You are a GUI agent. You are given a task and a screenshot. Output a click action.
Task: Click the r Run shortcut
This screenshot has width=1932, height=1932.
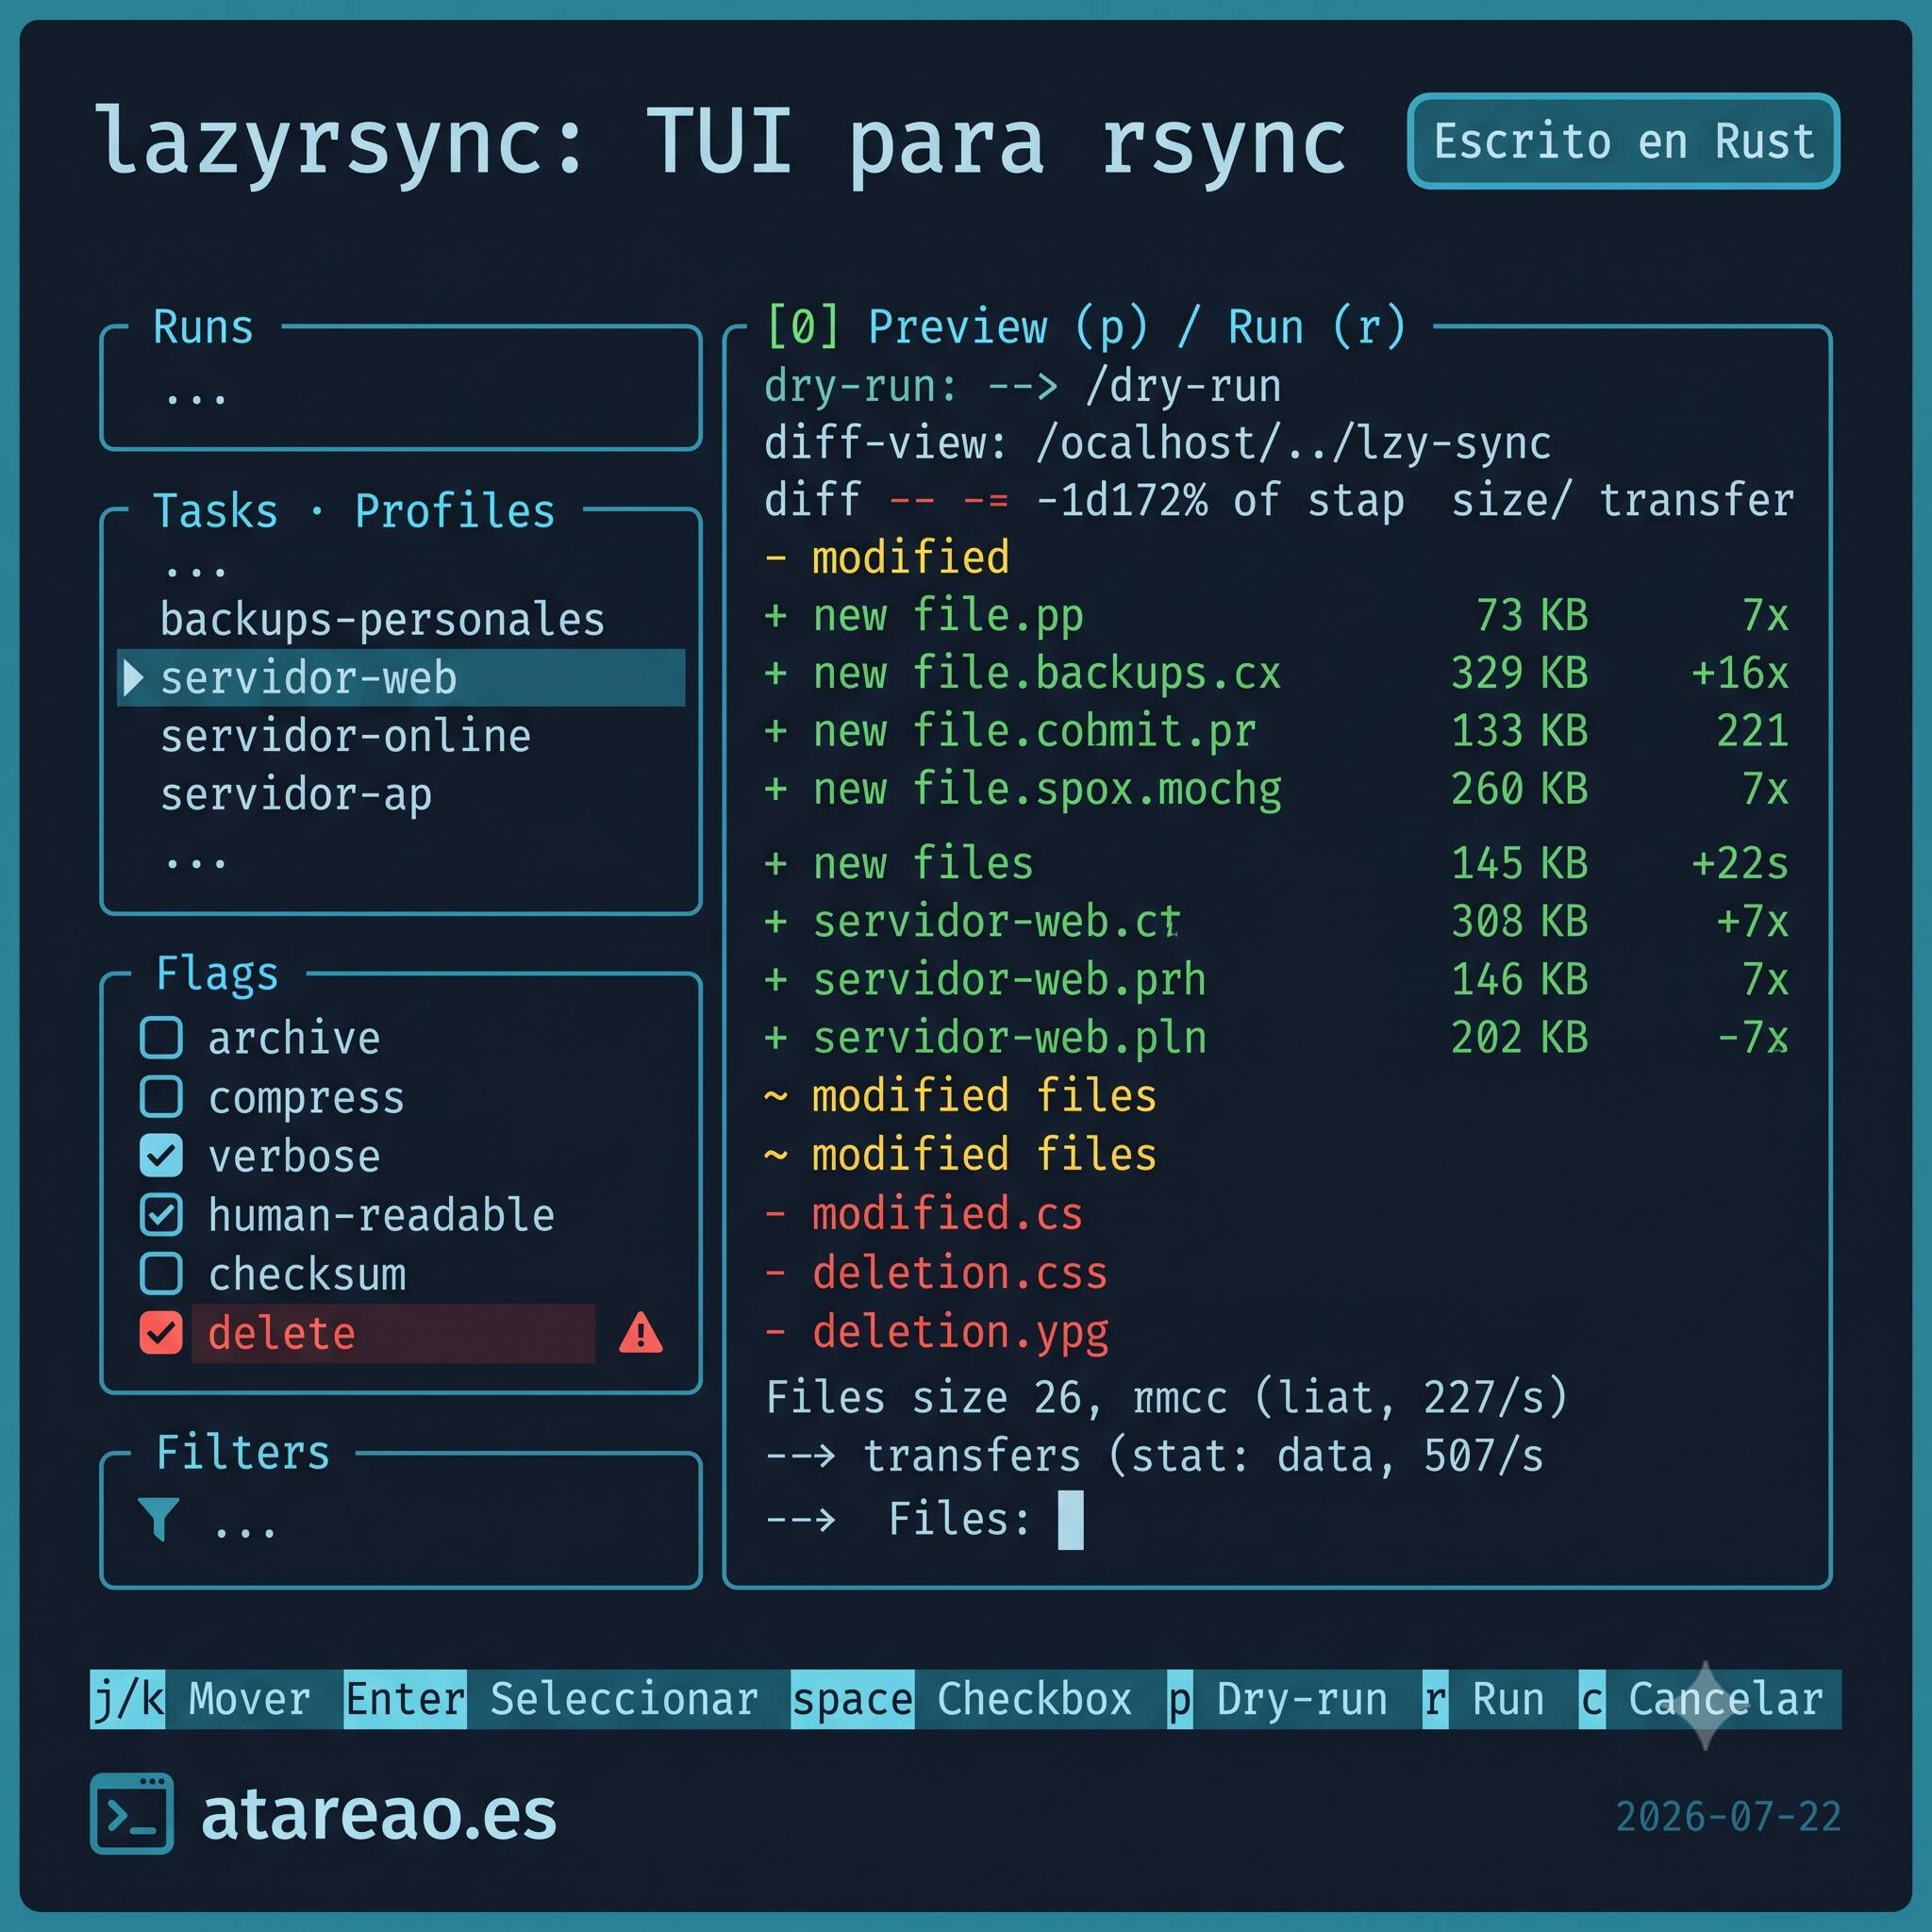click(1484, 1699)
